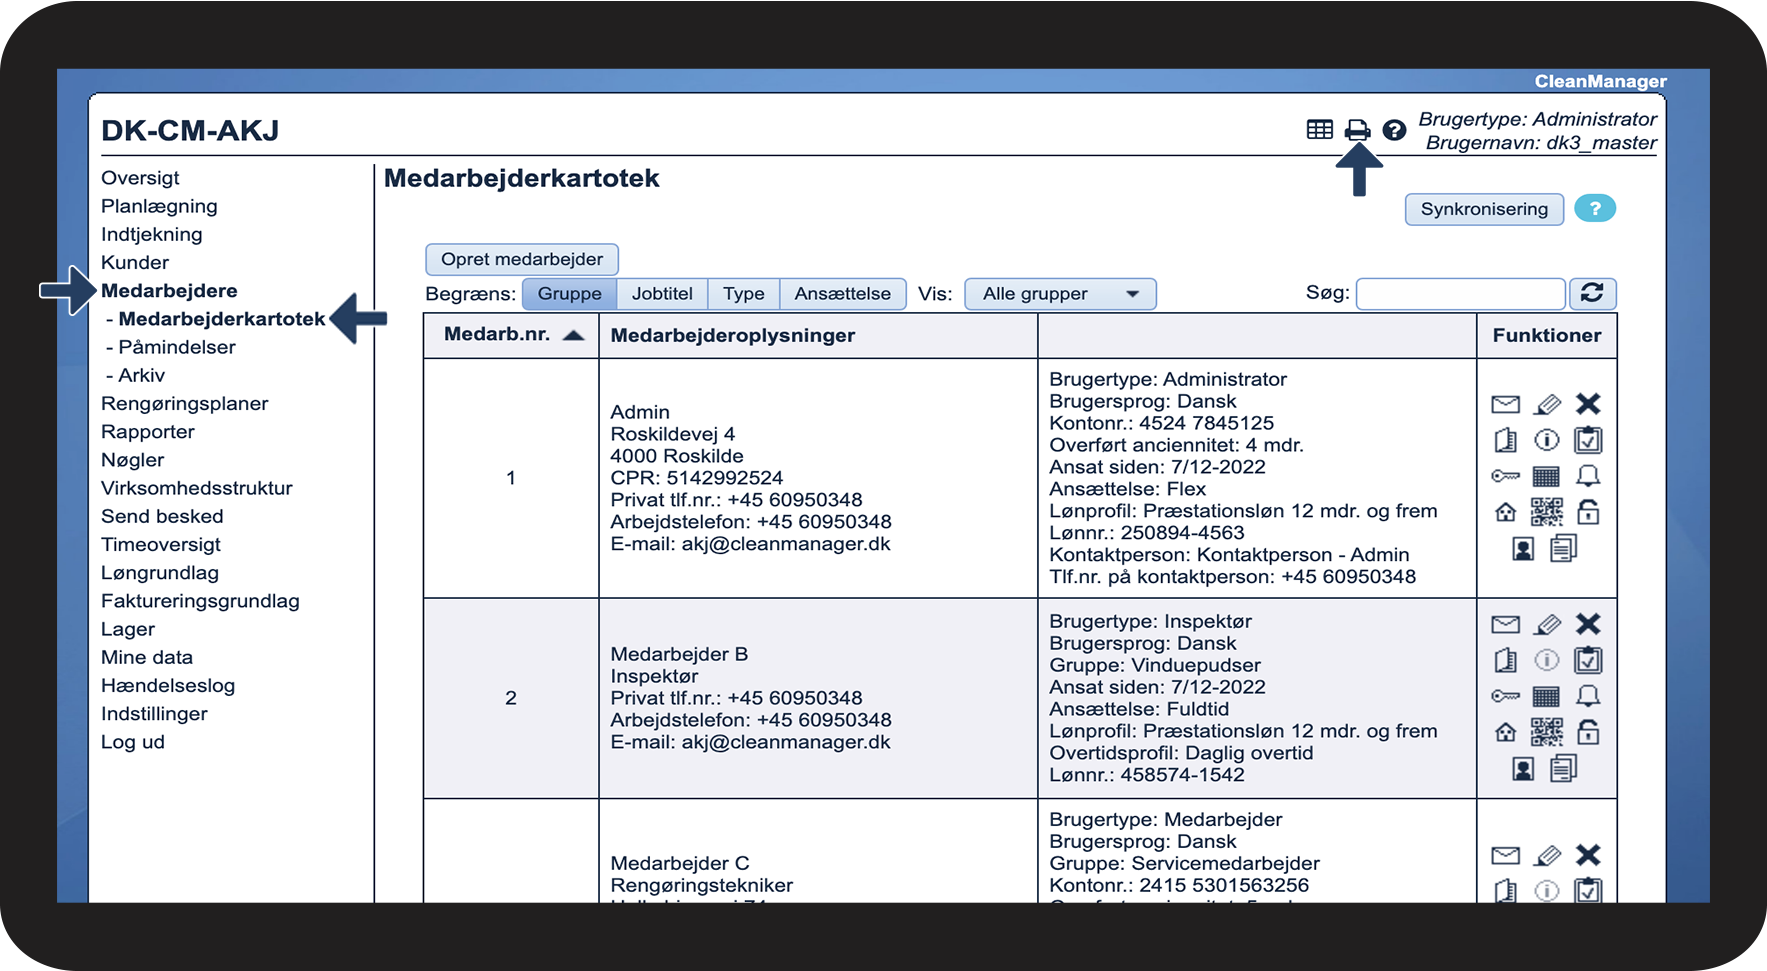Open clipboard checklist icon for Admin
This screenshot has width=1767, height=971.
click(1588, 440)
